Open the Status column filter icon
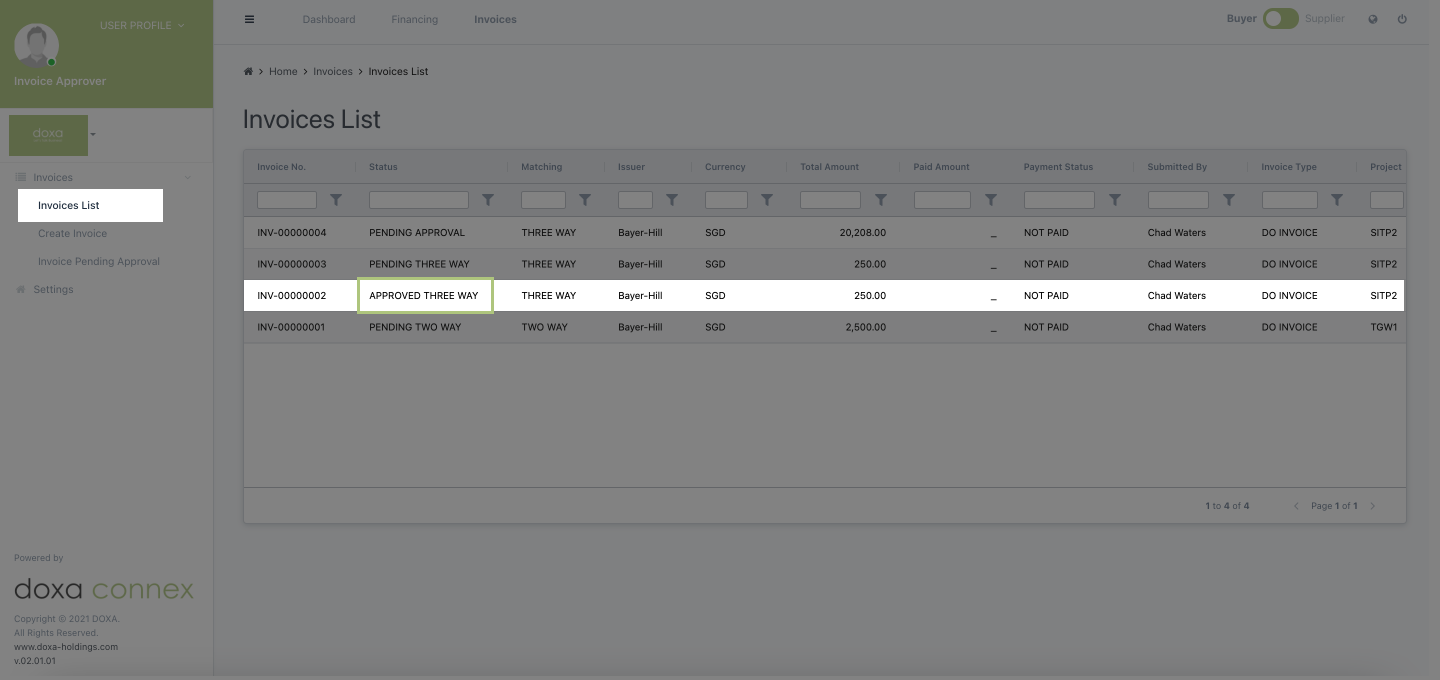The image size is (1440, 680). [488, 200]
